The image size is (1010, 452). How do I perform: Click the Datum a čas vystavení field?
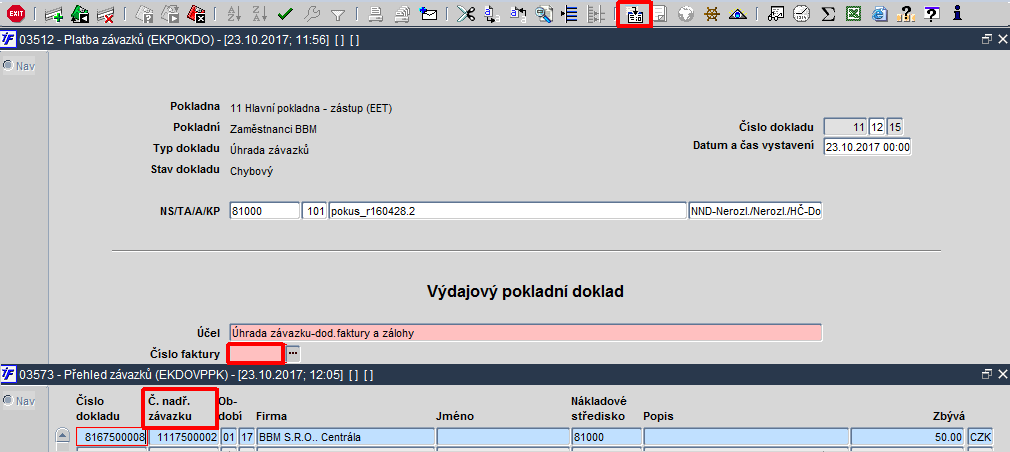(x=868, y=146)
